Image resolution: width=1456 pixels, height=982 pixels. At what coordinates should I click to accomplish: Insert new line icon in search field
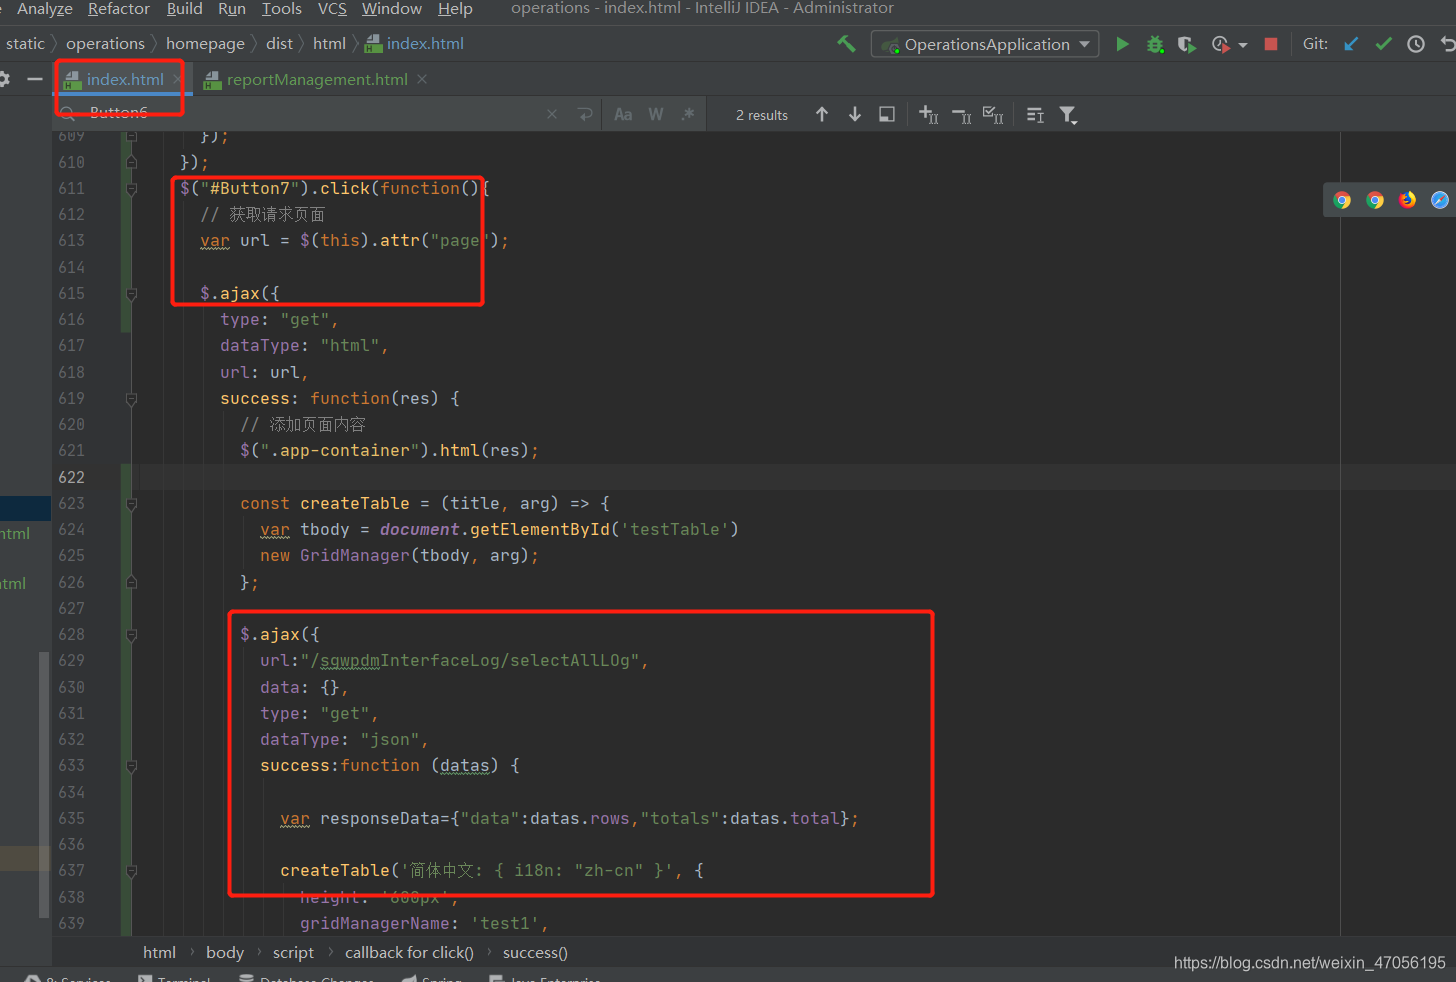click(x=585, y=115)
